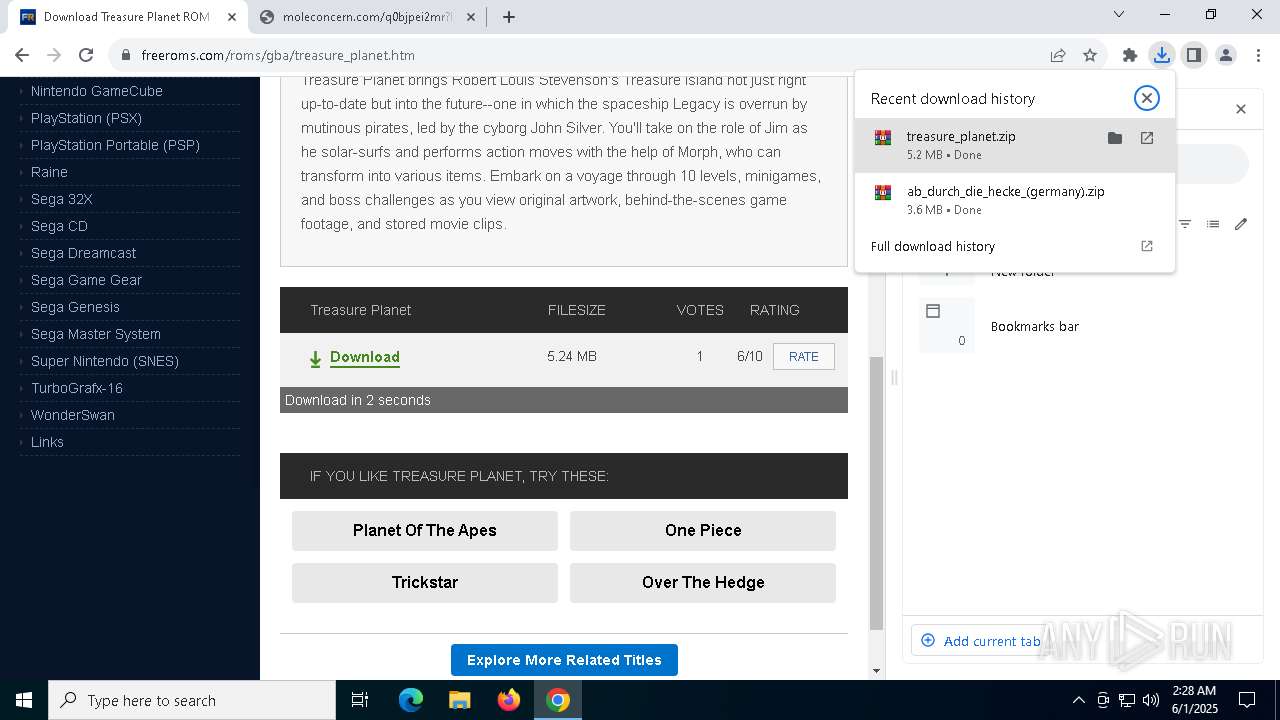
Task: Open a new browser tab
Action: (x=509, y=17)
